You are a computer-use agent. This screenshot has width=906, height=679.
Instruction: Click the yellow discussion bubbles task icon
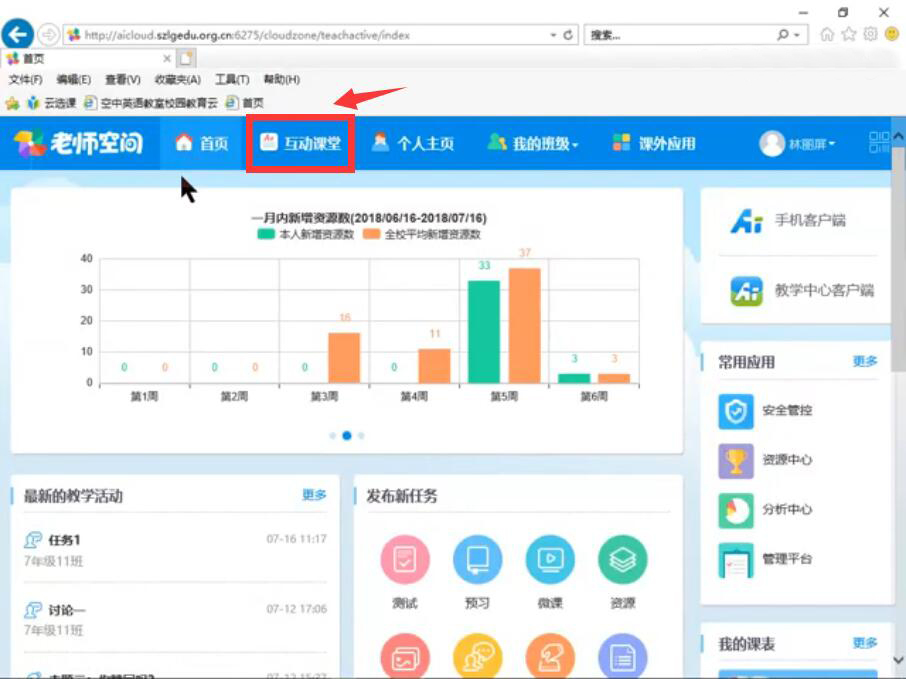478,656
